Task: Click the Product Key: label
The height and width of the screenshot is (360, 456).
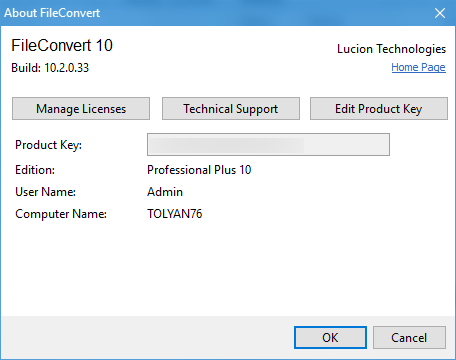Action: tap(48, 145)
